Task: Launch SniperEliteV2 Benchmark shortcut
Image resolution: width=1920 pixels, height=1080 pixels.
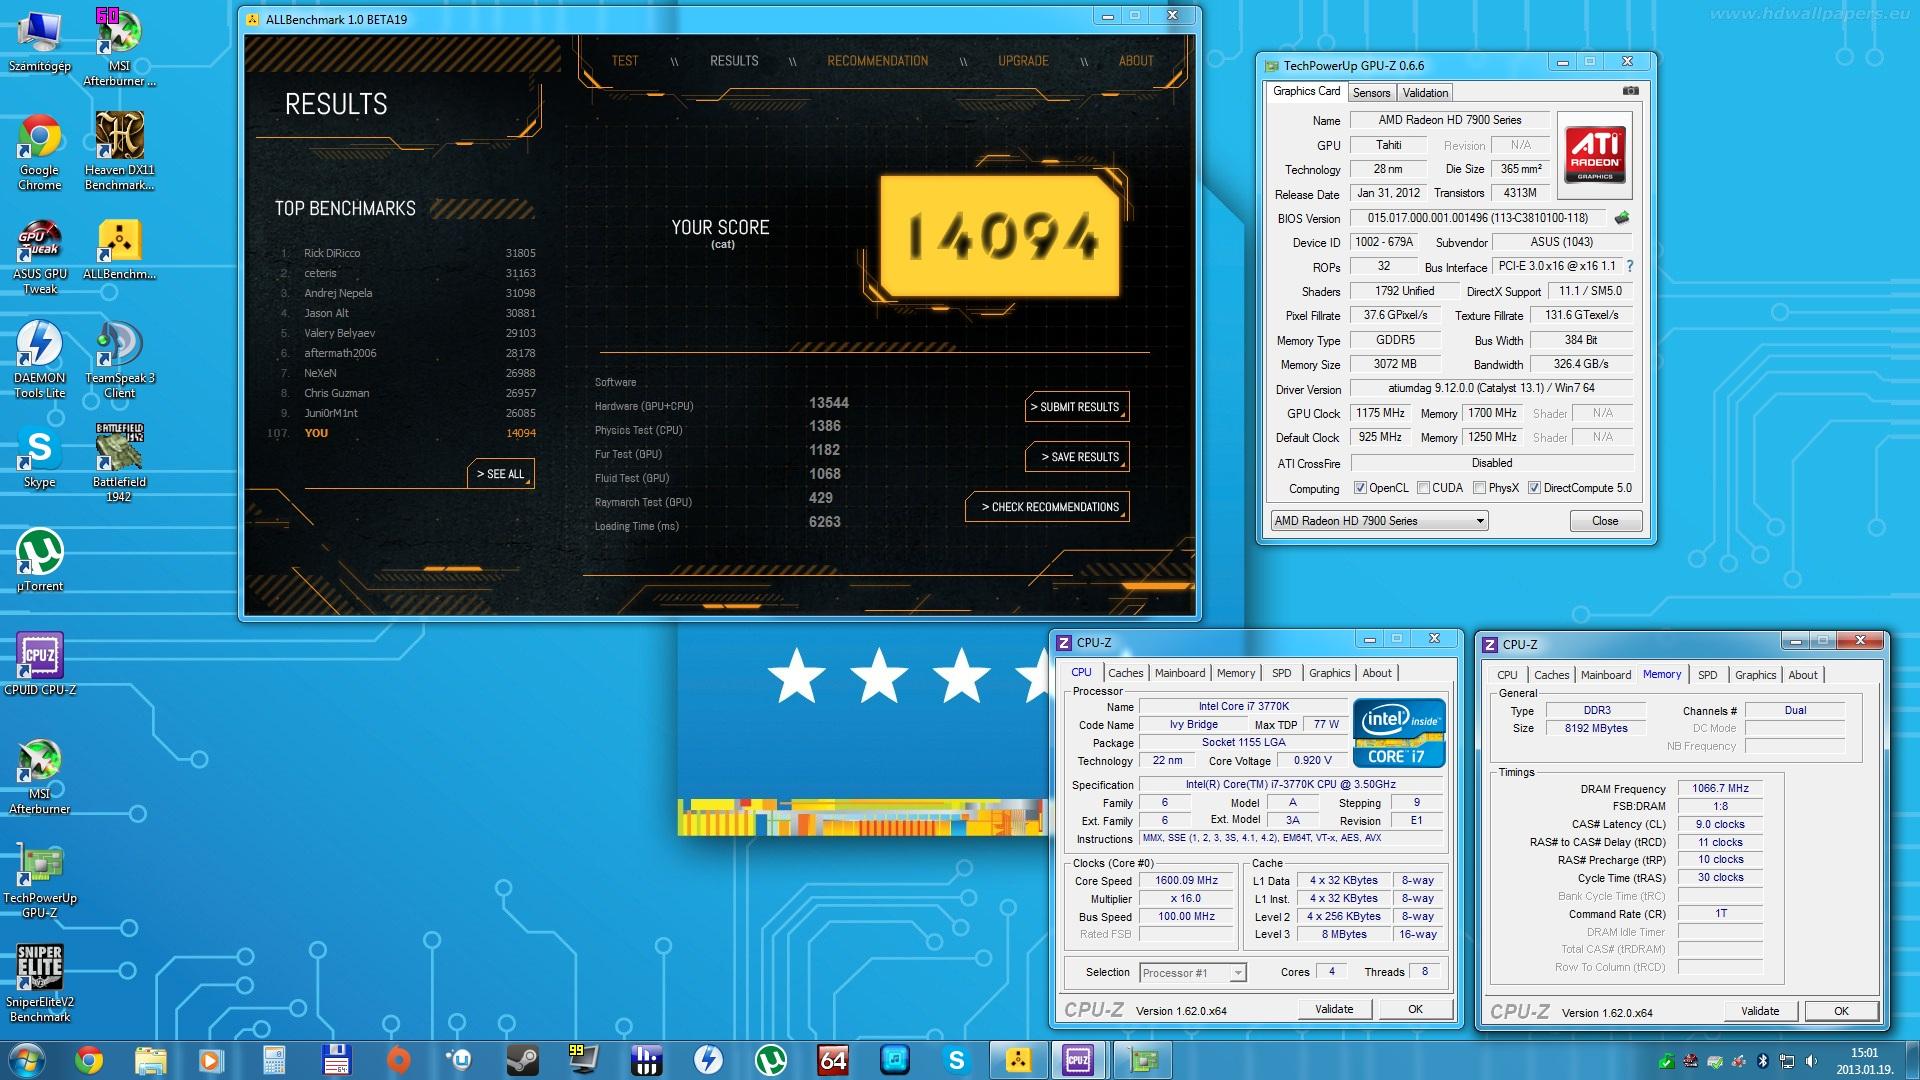Action: coord(40,984)
